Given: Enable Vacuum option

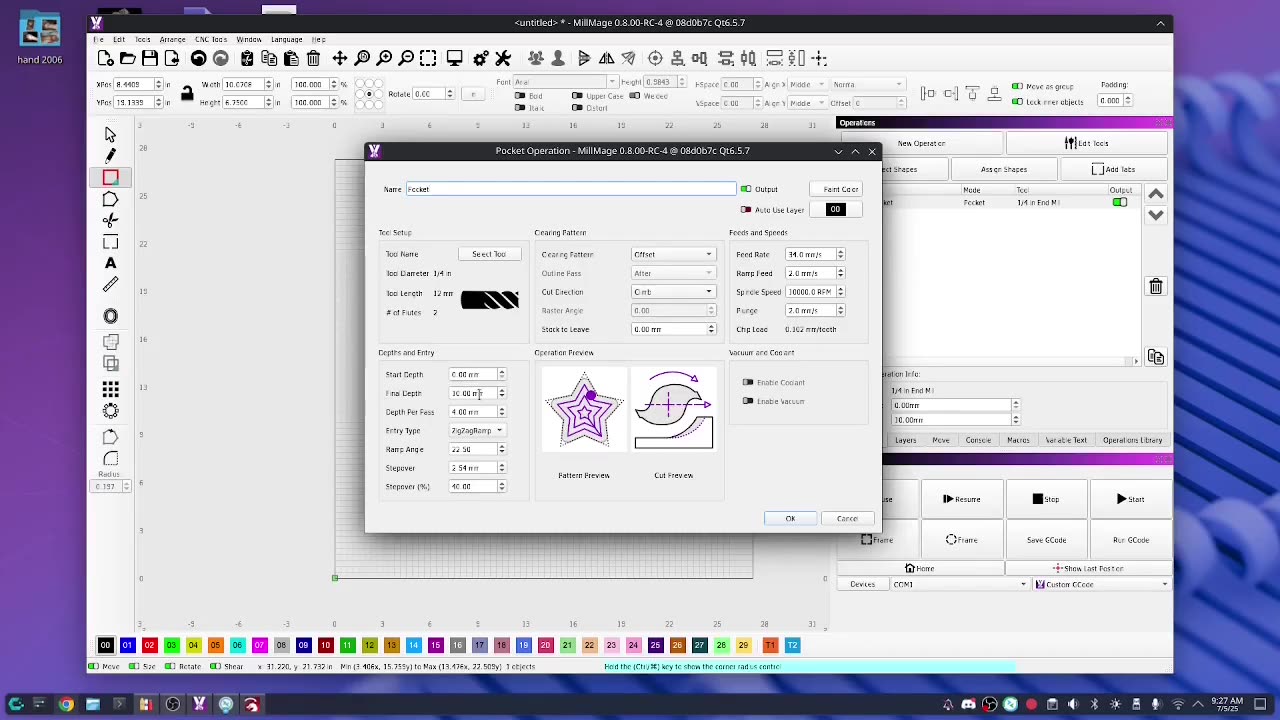Looking at the screenshot, I should point(748,401).
